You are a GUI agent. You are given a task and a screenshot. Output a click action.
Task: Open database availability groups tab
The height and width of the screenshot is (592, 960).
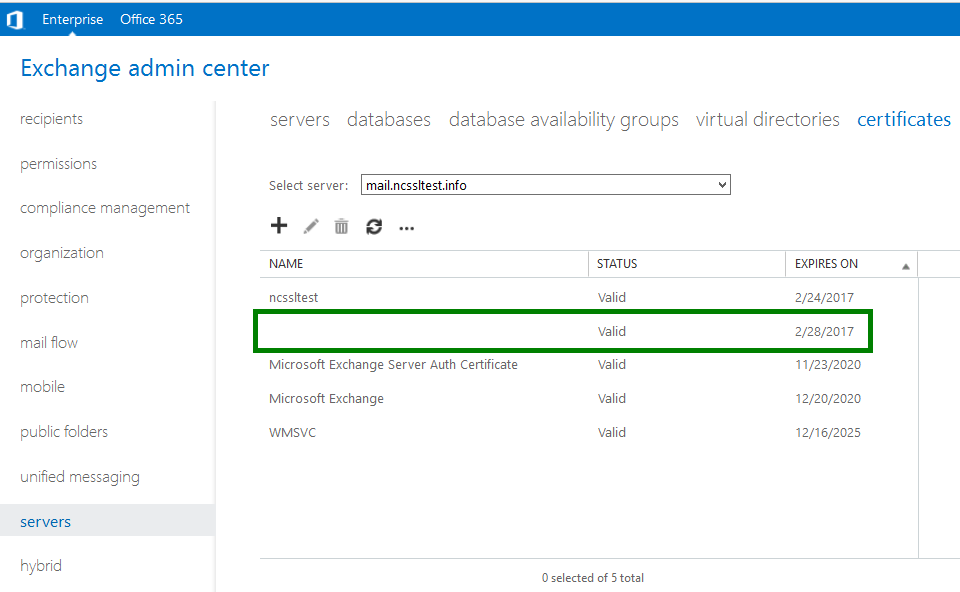(x=564, y=120)
